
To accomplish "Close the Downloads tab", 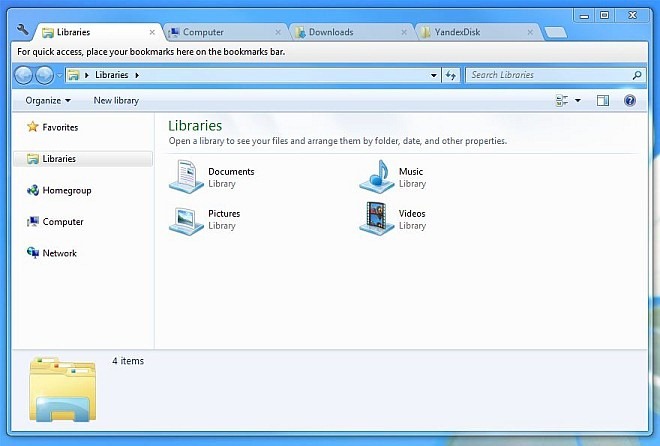I will coord(404,32).
